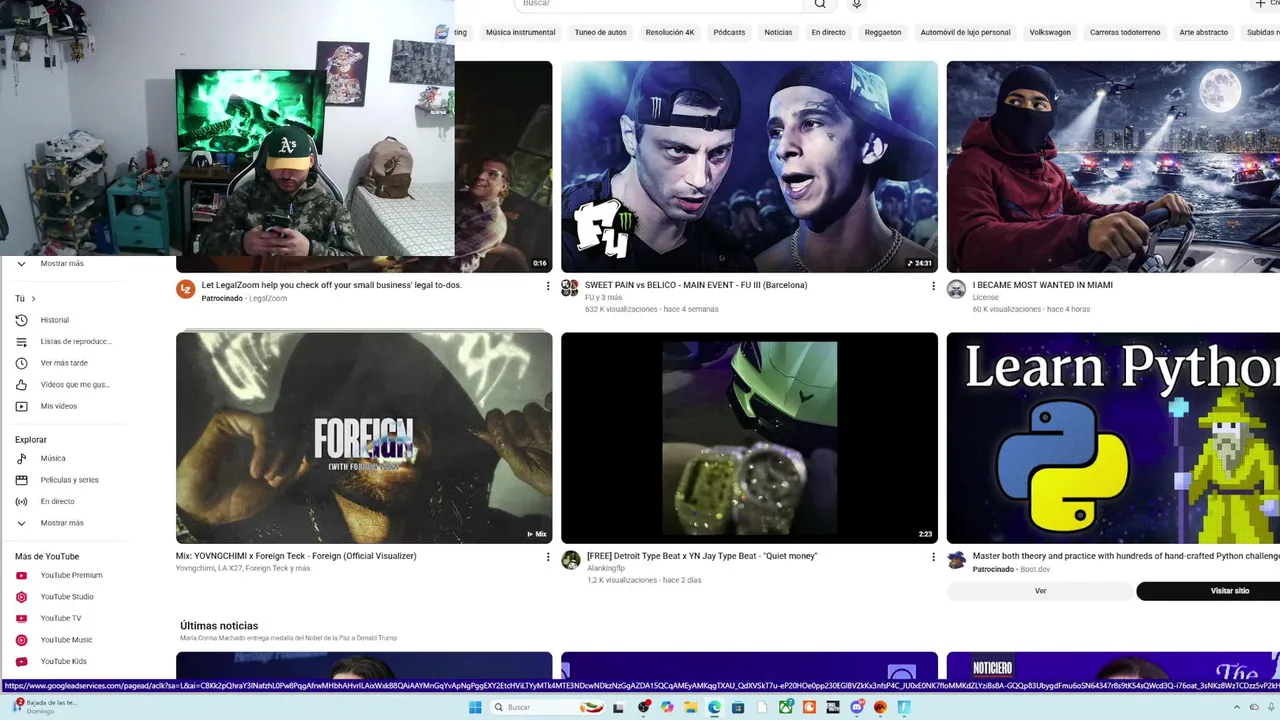This screenshot has width=1280, height=720.
Task: Play the Most Wanted in Miami thumbnail
Action: tap(1113, 167)
